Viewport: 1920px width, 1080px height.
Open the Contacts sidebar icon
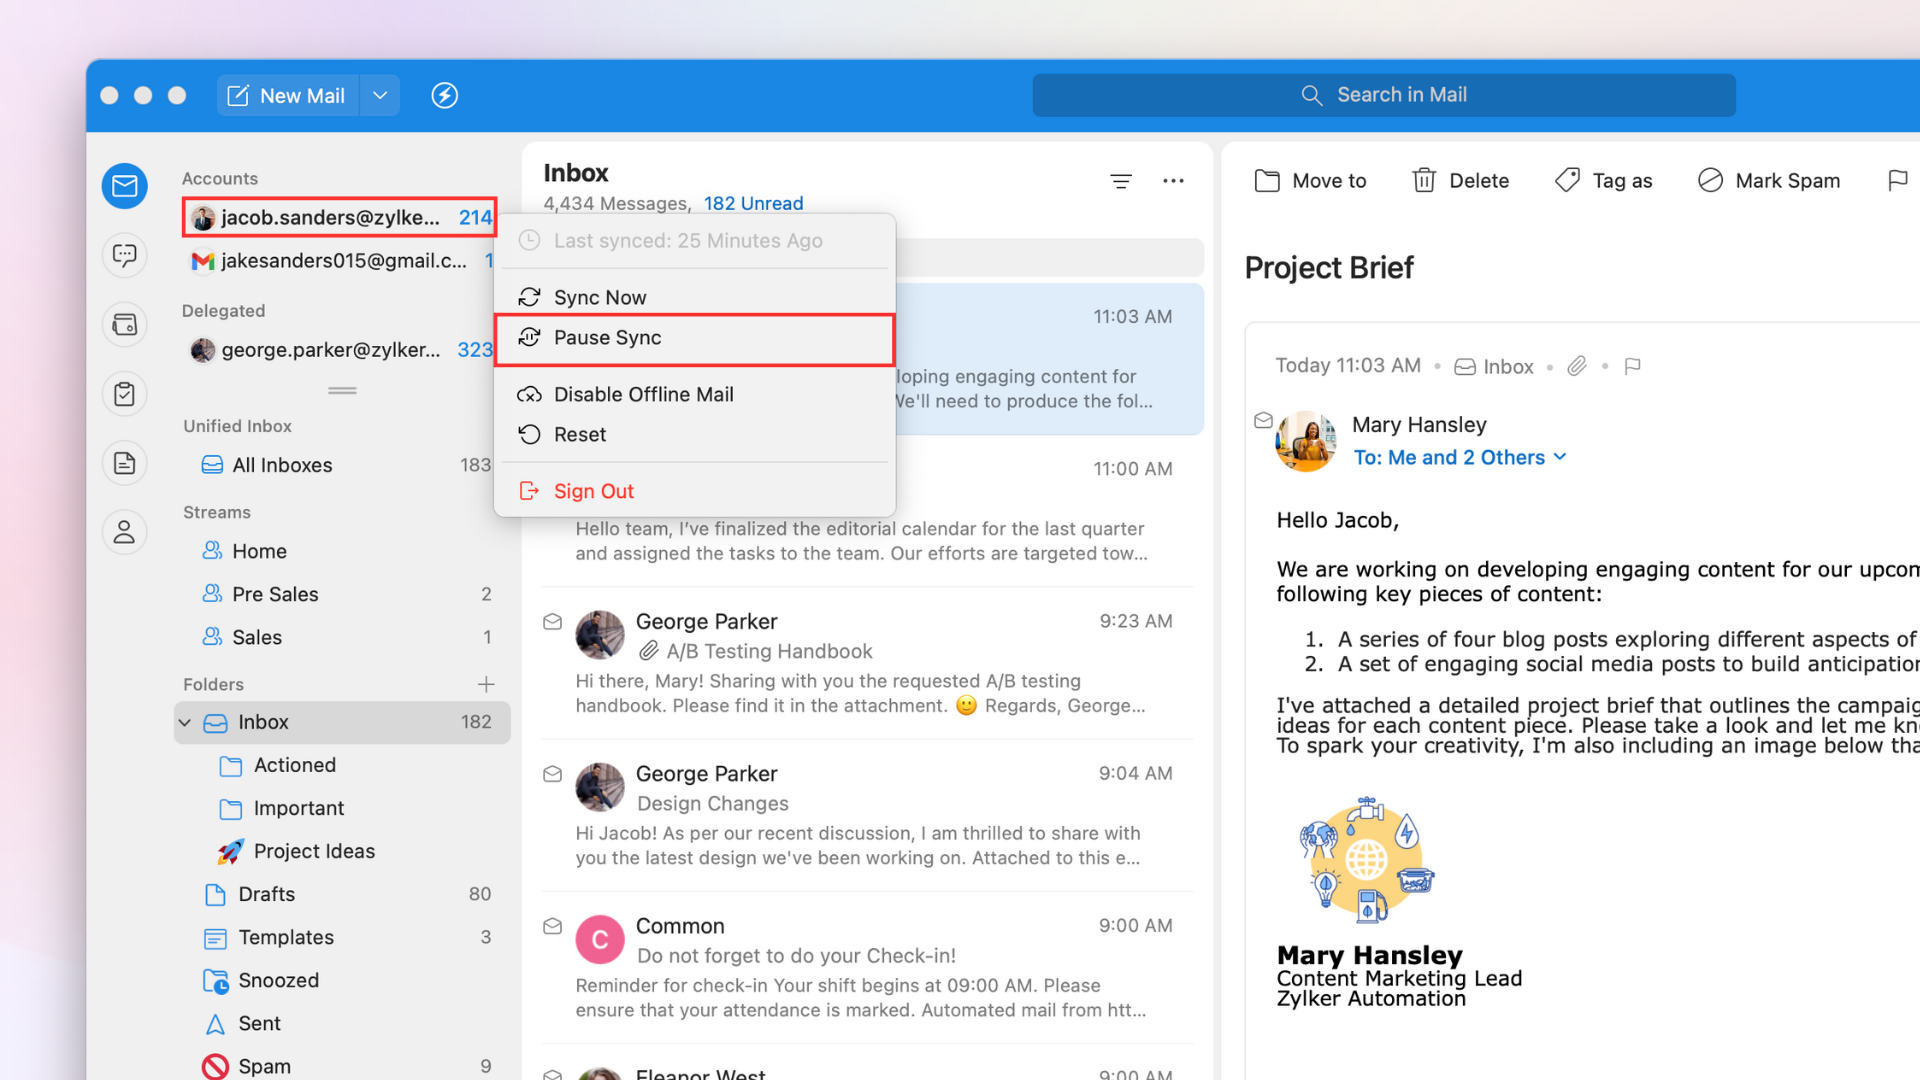124,532
